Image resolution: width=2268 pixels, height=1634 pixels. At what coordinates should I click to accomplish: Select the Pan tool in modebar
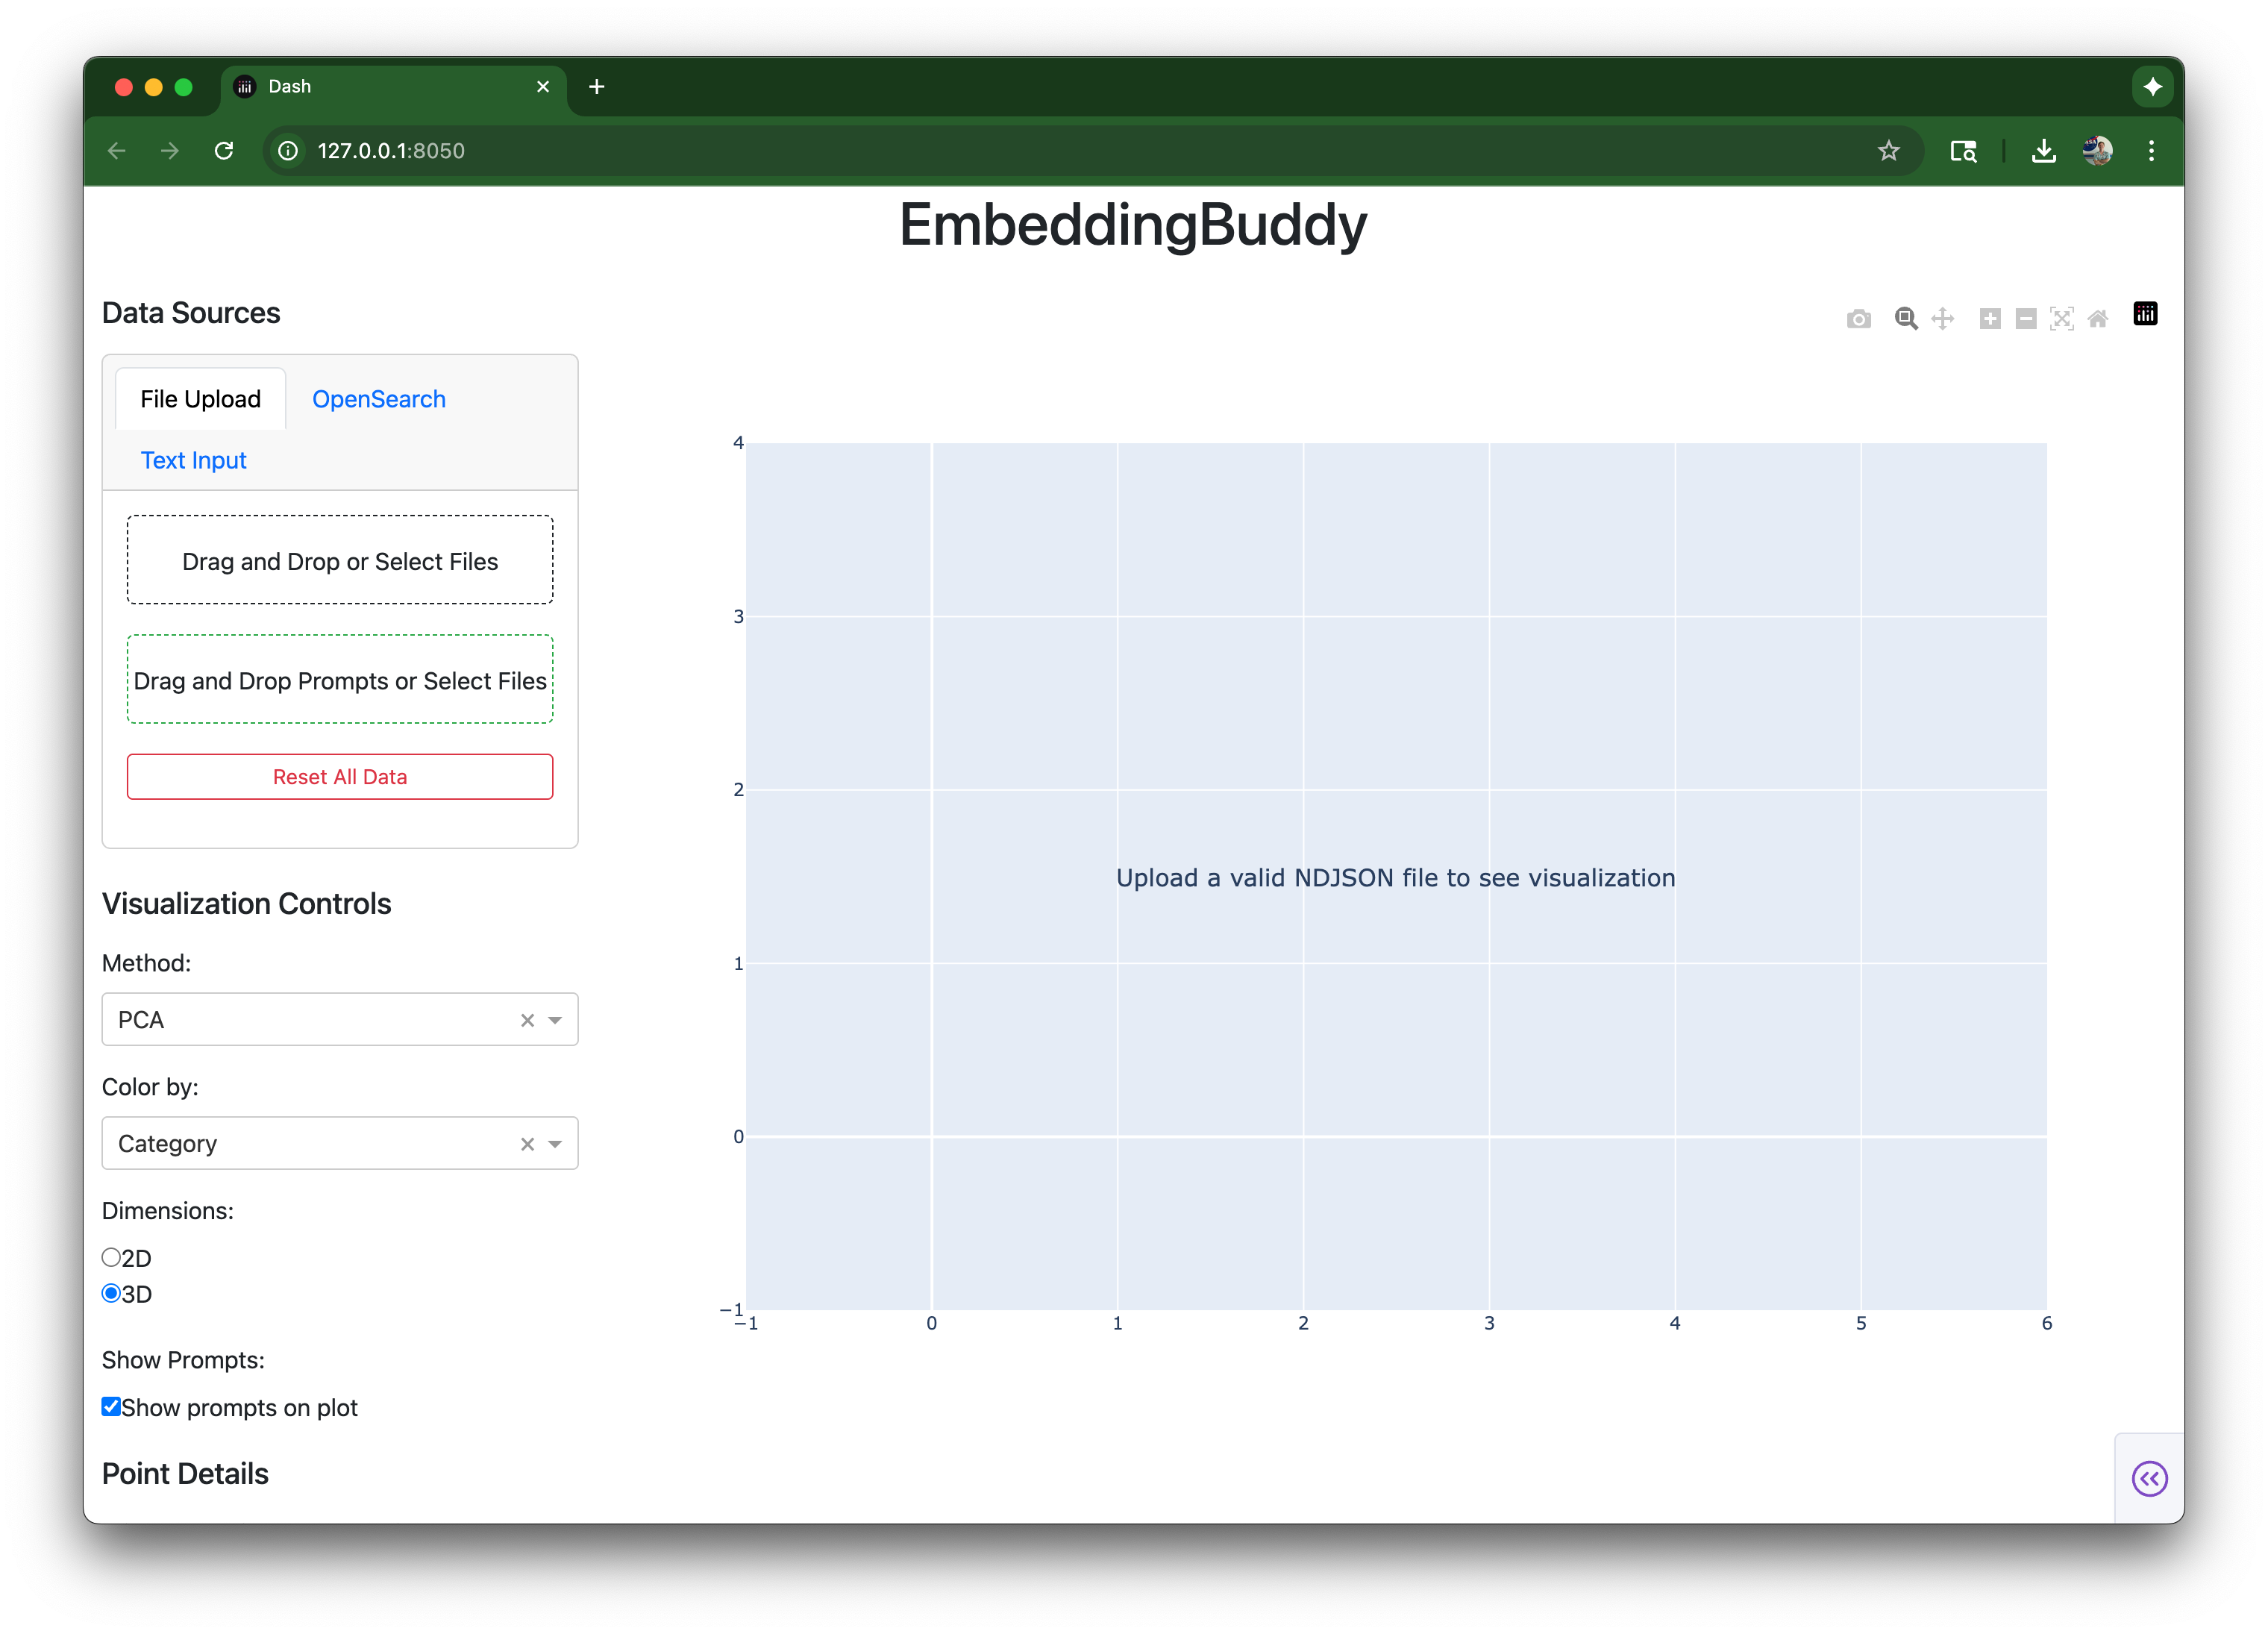pyautogui.click(x=1942, y=319)
